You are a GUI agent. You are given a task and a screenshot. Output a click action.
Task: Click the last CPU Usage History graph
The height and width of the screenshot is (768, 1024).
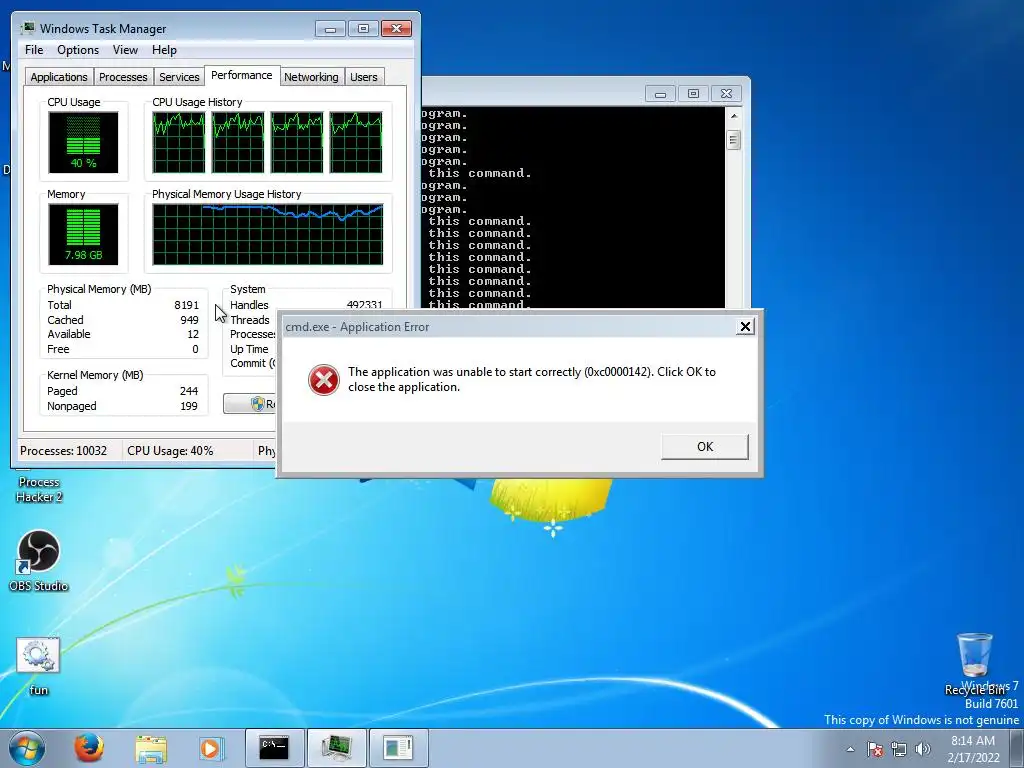point(356,142)
